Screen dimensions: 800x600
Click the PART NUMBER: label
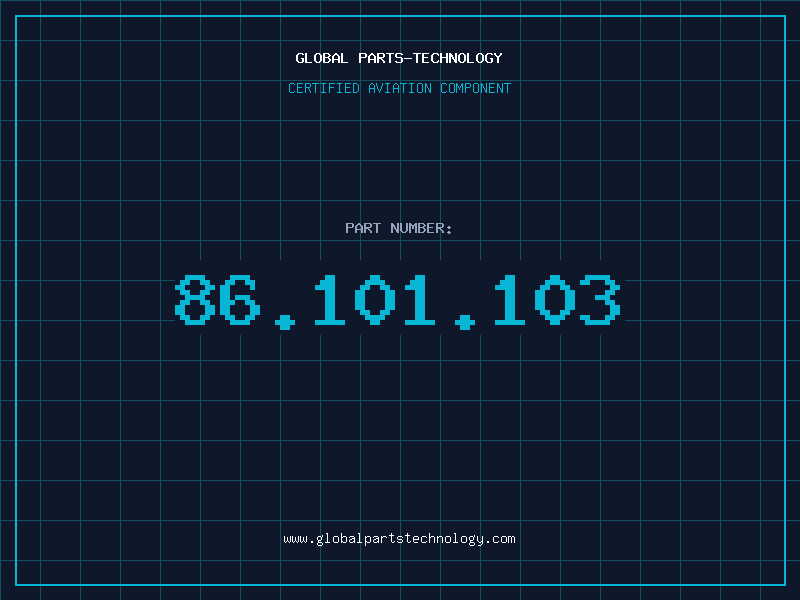point(398,228)
